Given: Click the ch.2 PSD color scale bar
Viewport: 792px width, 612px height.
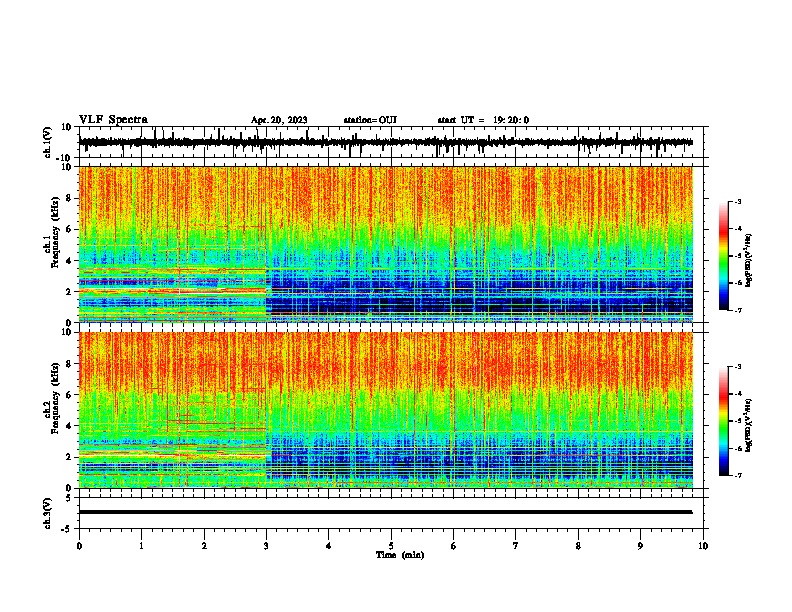Looking at the screenshot, I should pos(723,421).
